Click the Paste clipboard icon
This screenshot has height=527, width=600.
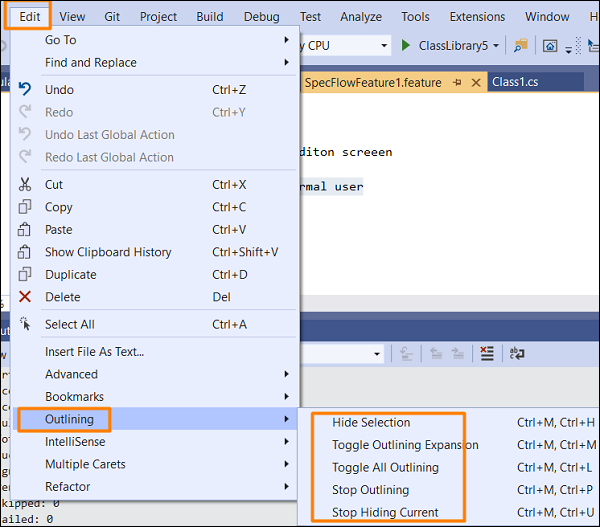coord(24,229)
